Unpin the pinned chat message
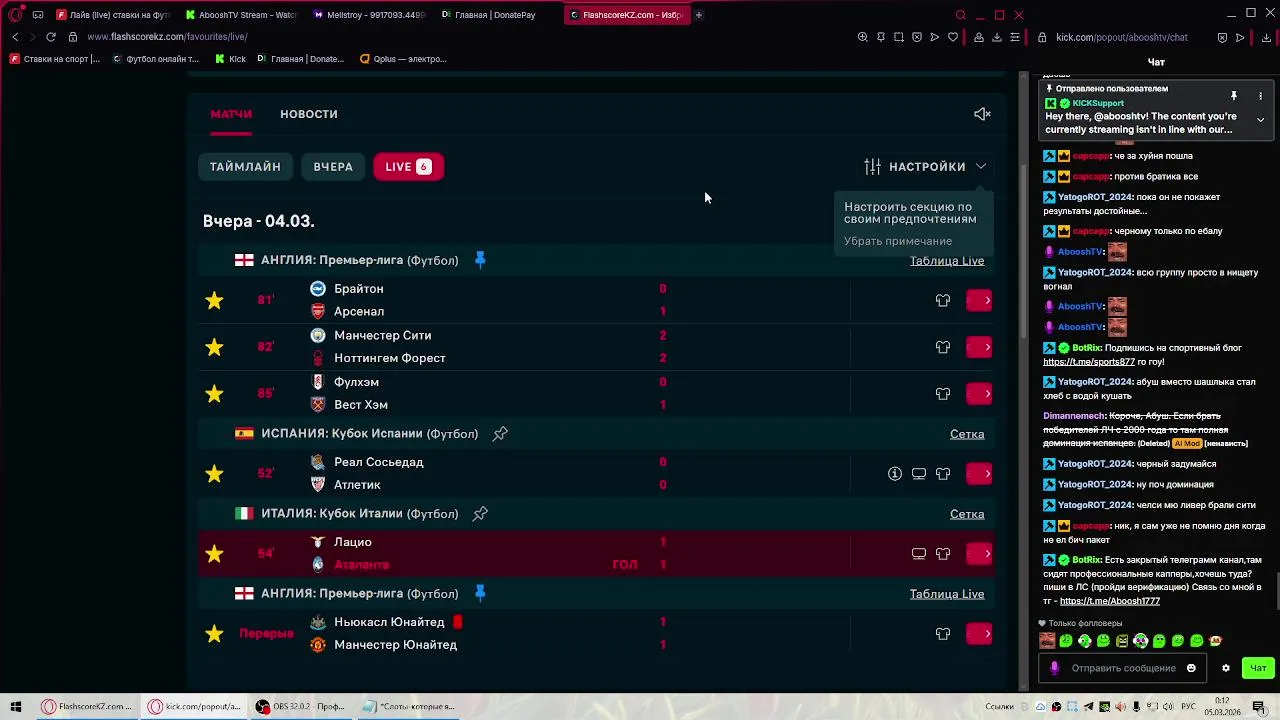Viewport: 1280px width, 720px height. click(1234, 96)
